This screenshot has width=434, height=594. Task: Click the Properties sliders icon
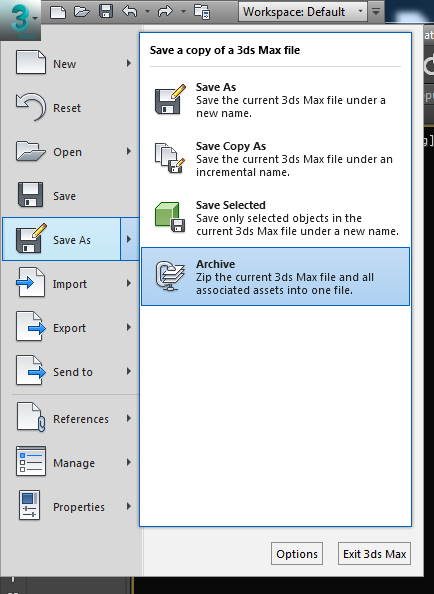pos(29,505)
